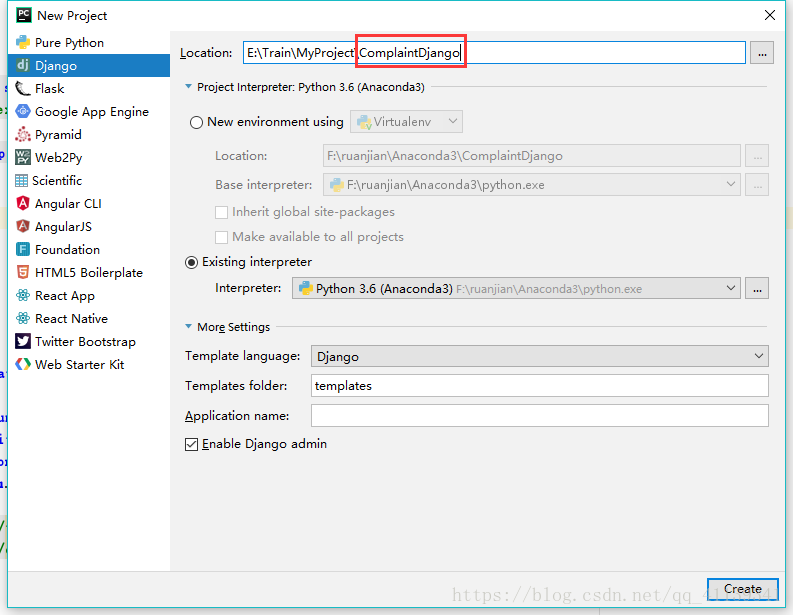Click ellipsis beside environment Location field
The height and width of the screenshot is (615, 793).
(757, 156)
